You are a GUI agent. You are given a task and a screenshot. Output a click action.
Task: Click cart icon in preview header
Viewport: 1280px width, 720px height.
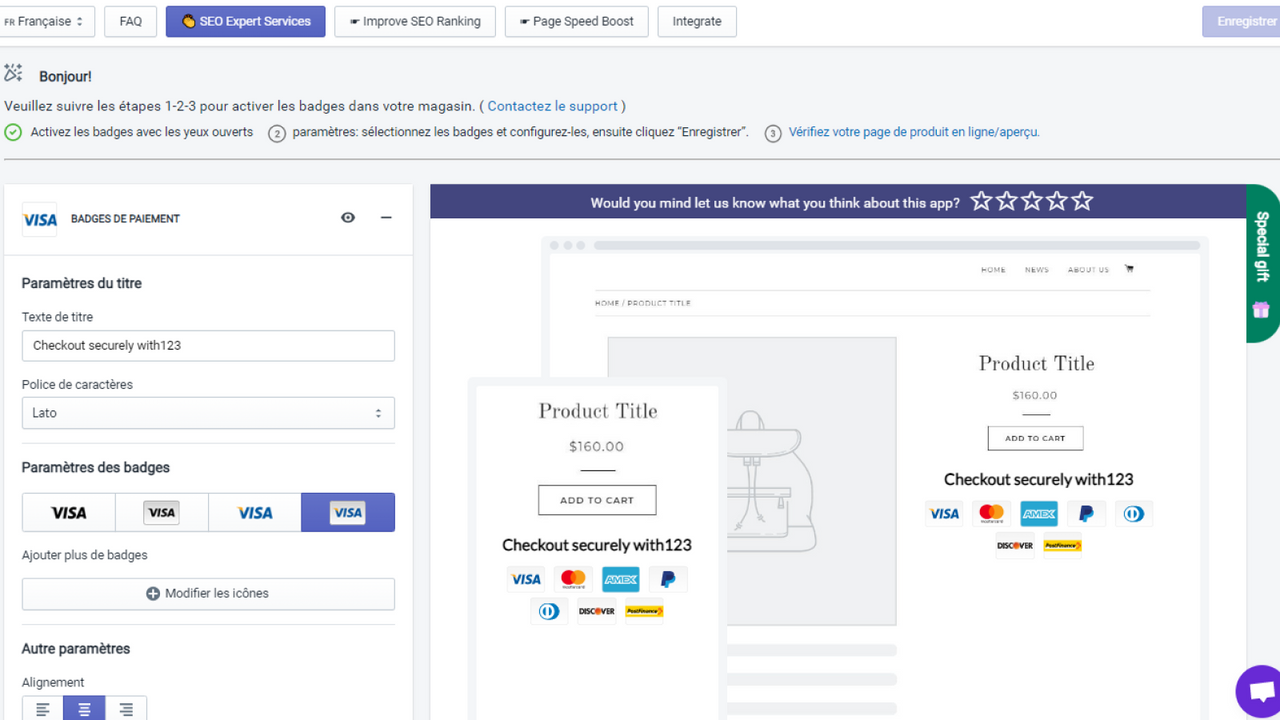pos(1129,269)
